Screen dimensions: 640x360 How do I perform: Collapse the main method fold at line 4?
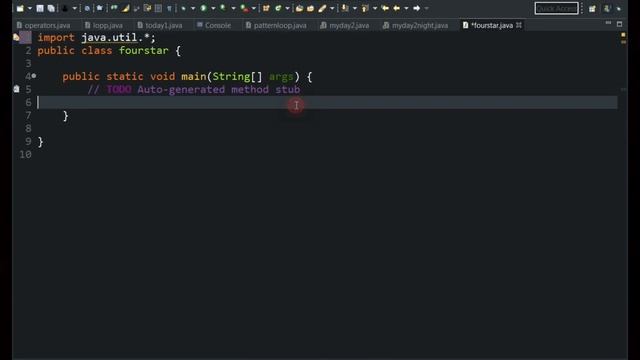(x=34, y=76)
